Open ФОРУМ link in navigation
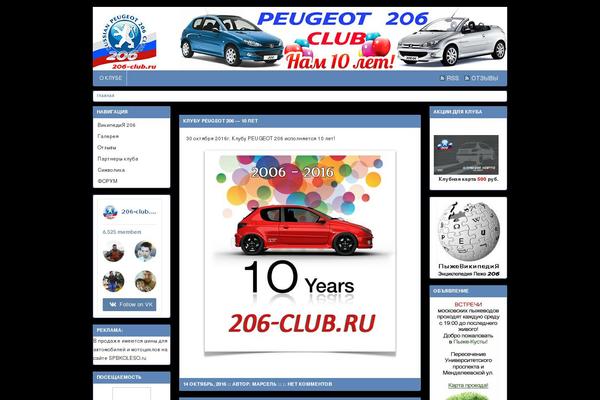This screenshot has width=600, height=400. pyautogui.click(x=108, y=181)
